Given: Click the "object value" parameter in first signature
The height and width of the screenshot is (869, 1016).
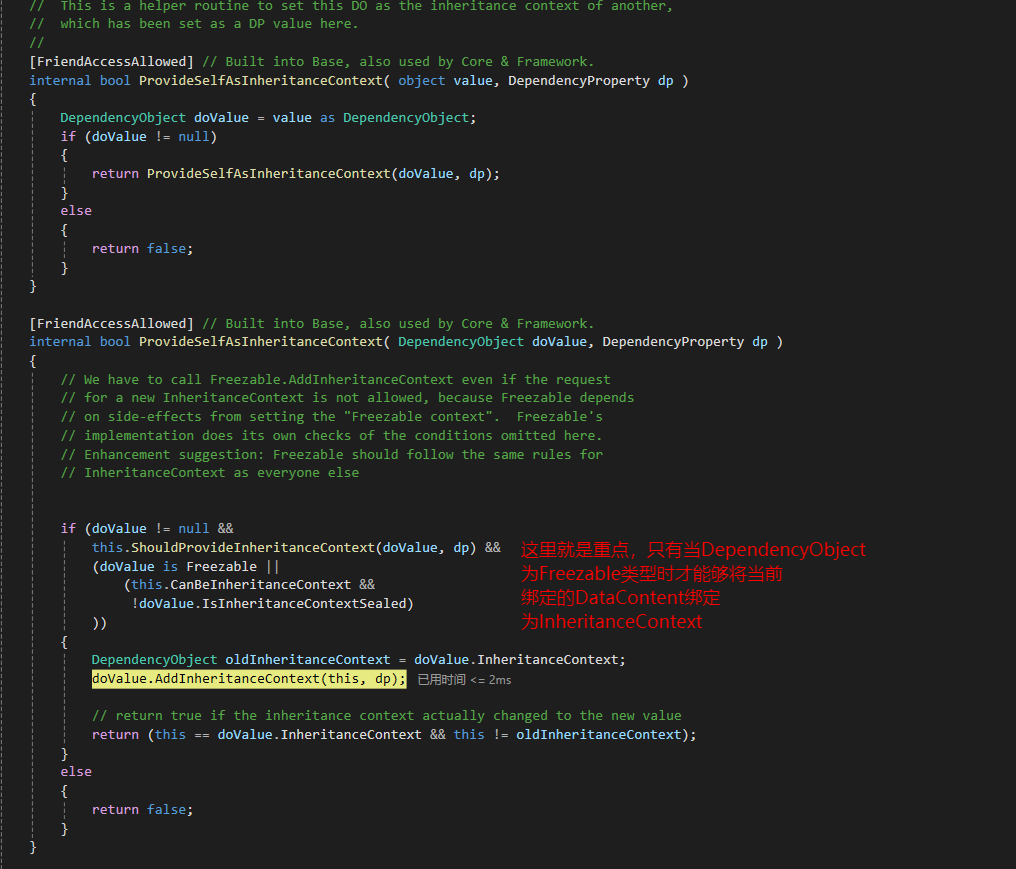Looking at the screenshot, I should [x=445, y=80].
